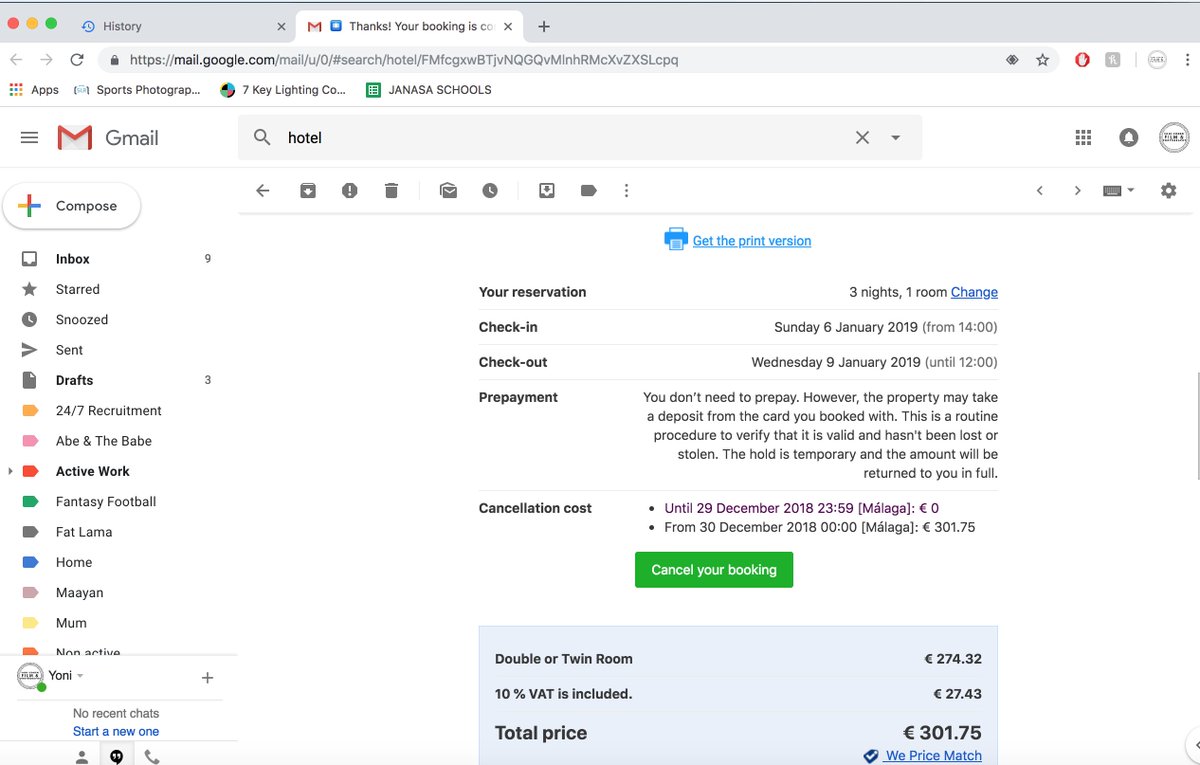The width and height of the screenshot is (1200, 765).
Task: Click the printer icon
Action: click(676, 239)
